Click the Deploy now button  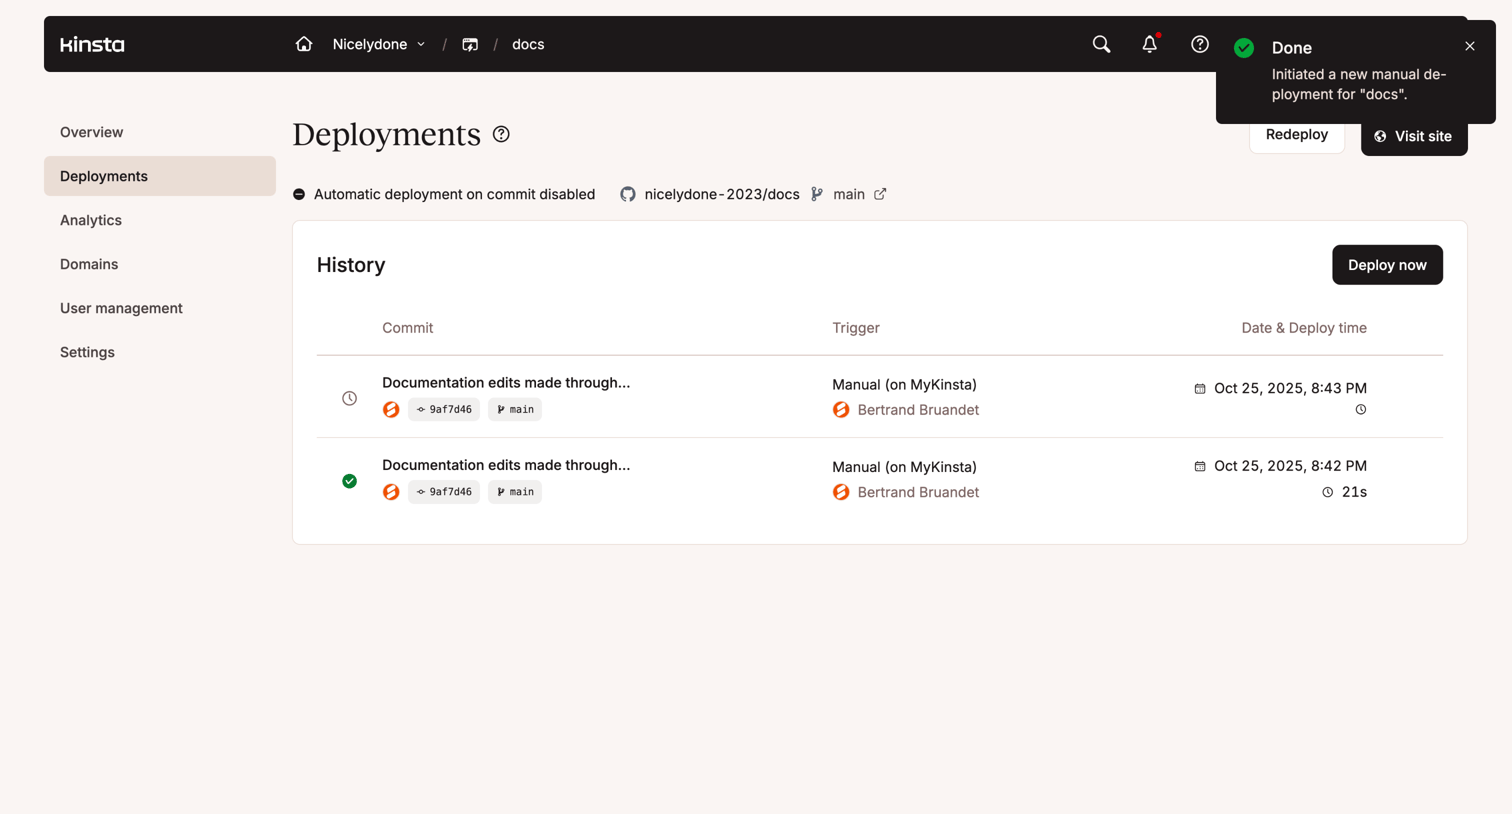[1387, 265]
